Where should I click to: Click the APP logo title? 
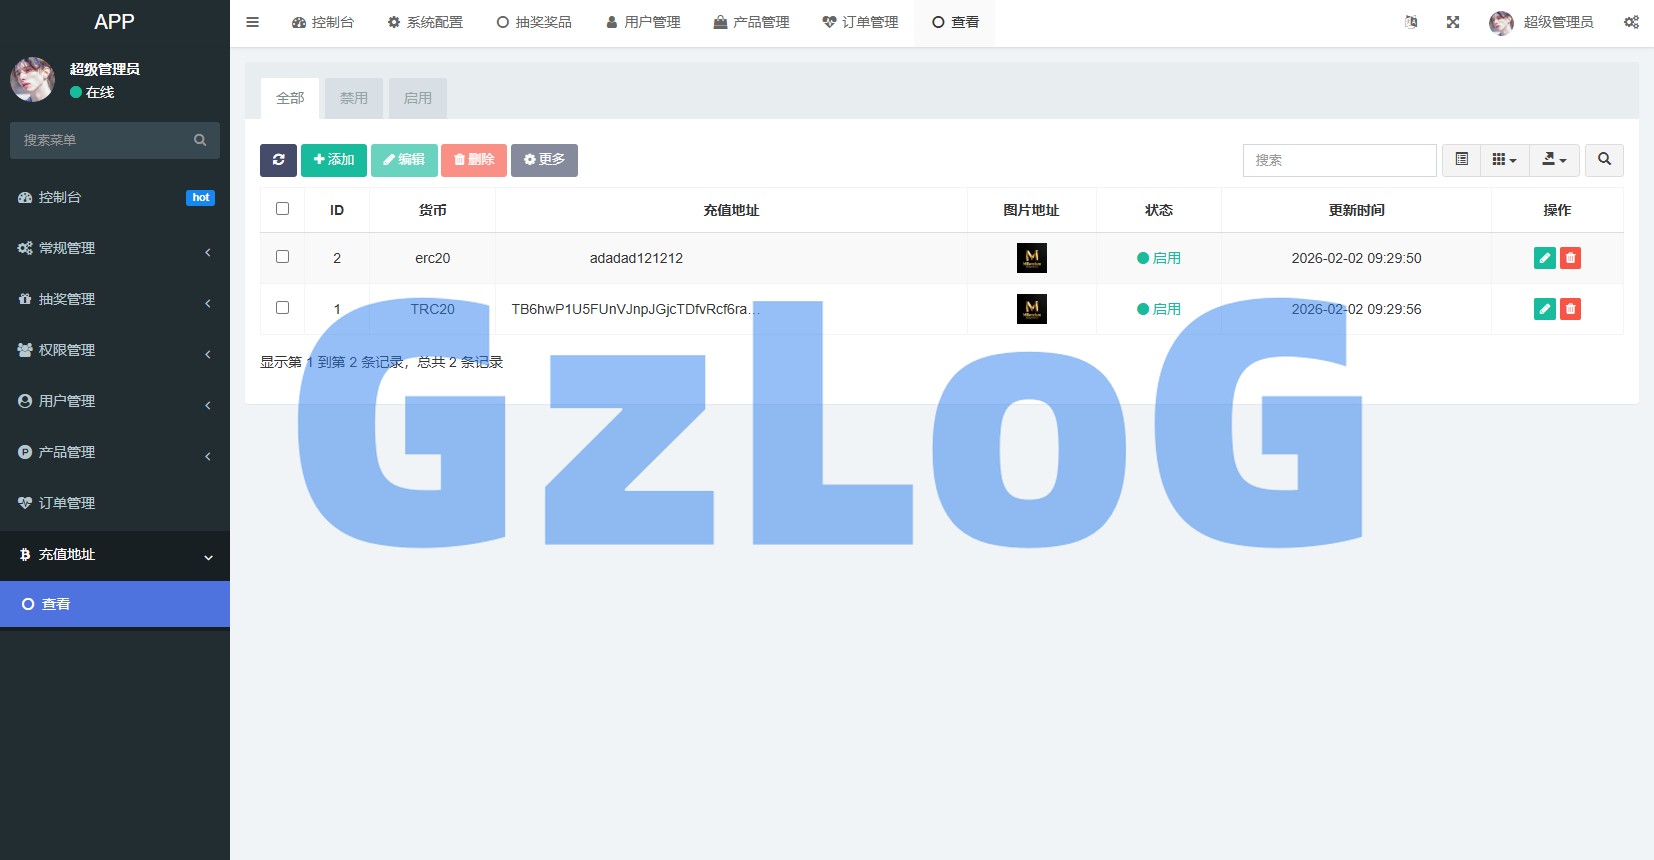click(x=114, y=22)
